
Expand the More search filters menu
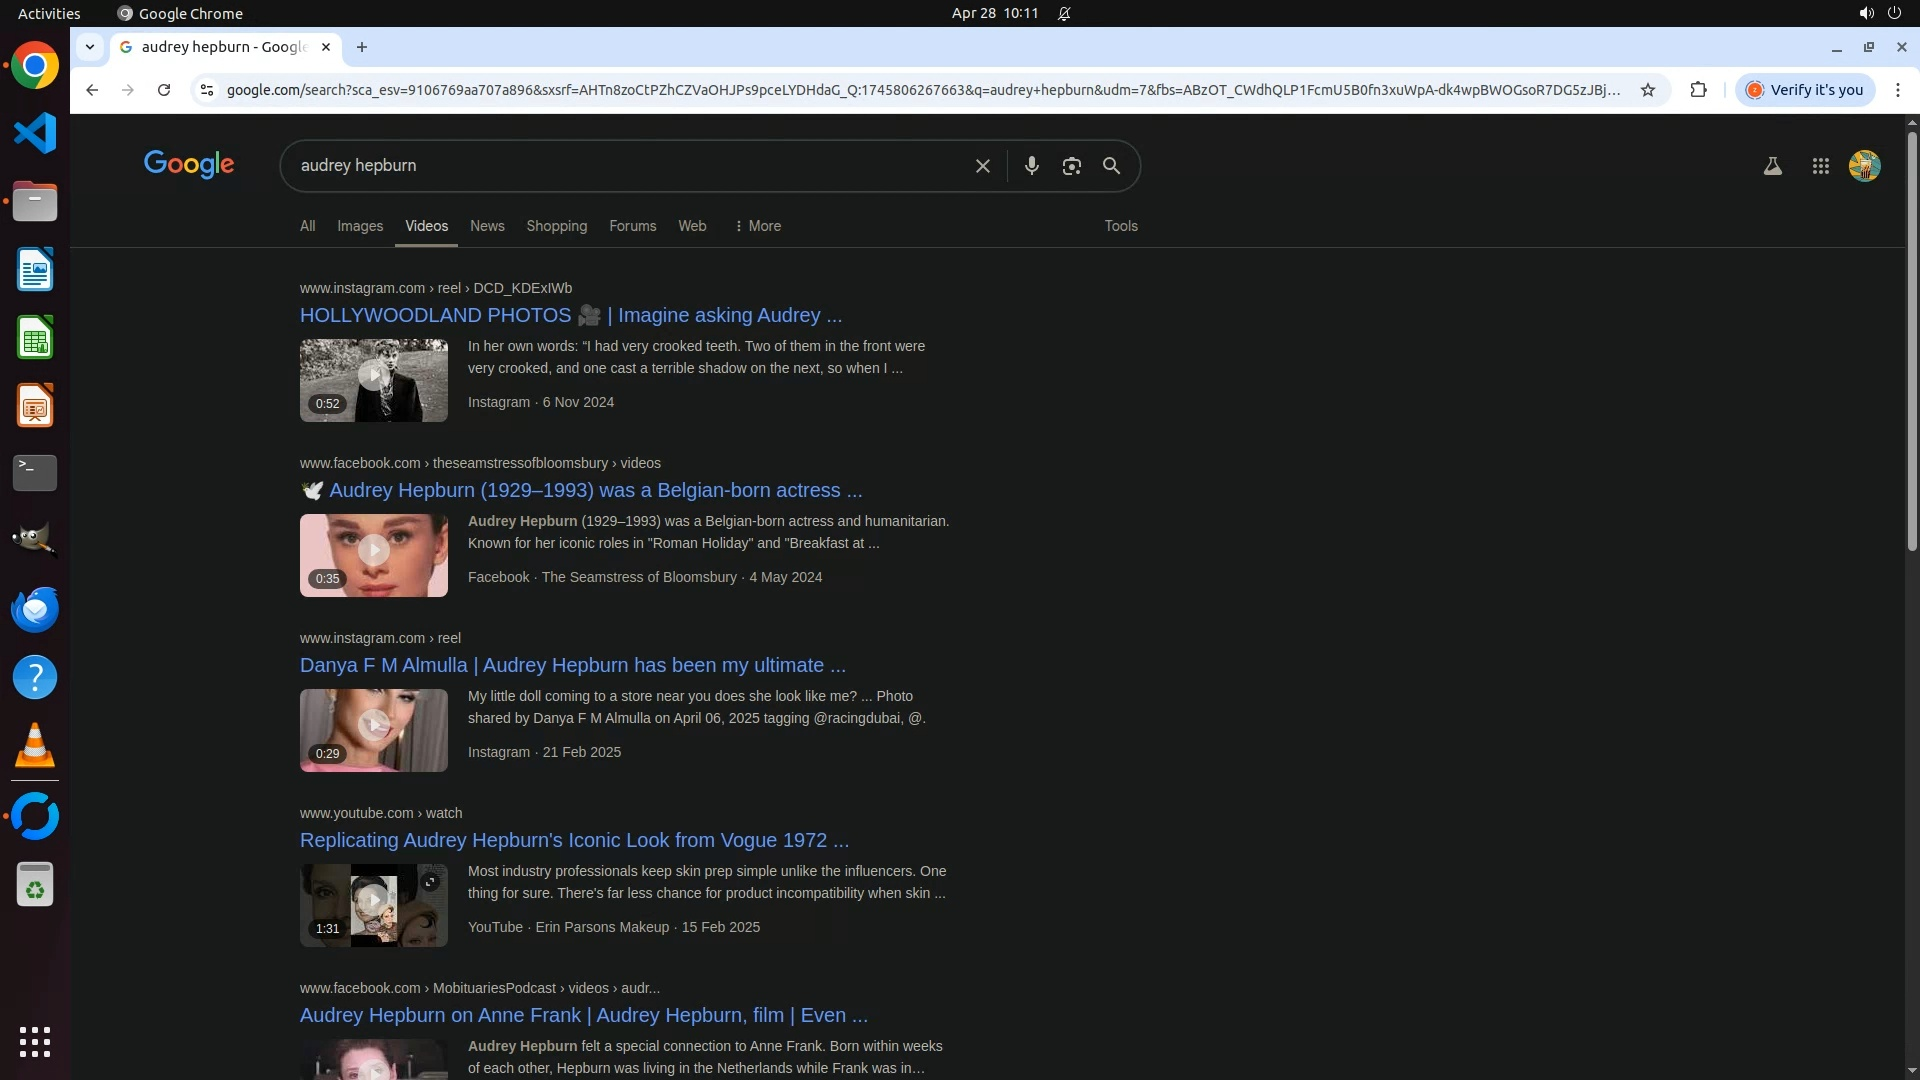coord(758,226)
